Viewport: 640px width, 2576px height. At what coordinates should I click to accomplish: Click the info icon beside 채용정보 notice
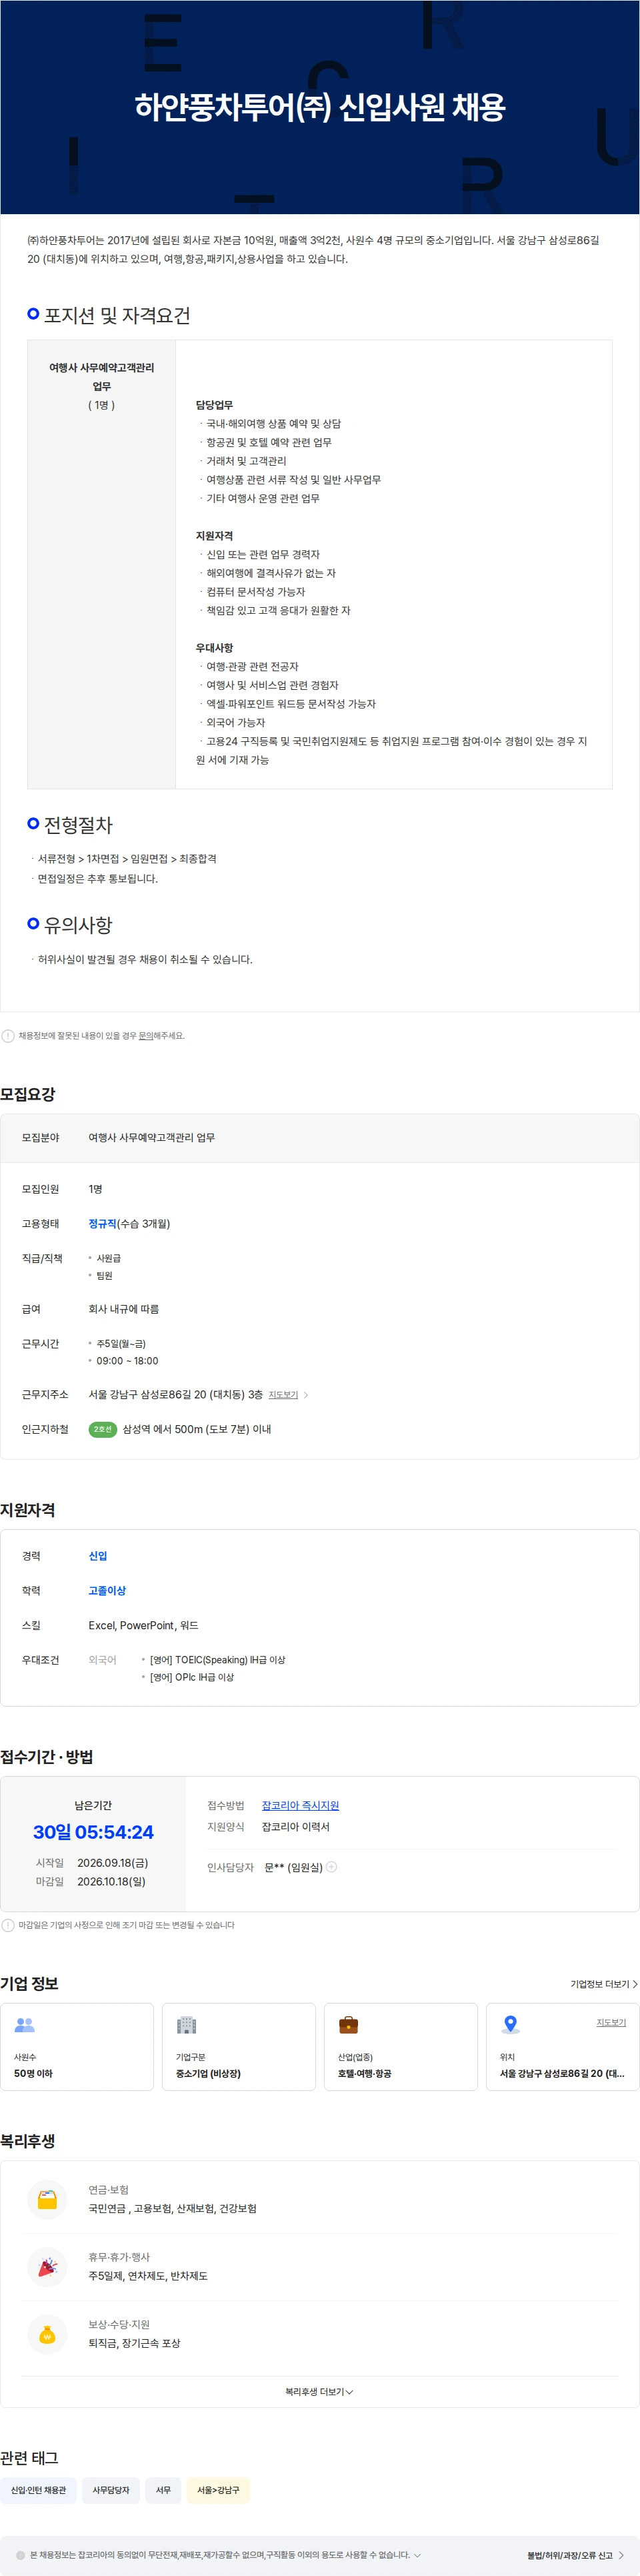click(x=8, y=1036)
